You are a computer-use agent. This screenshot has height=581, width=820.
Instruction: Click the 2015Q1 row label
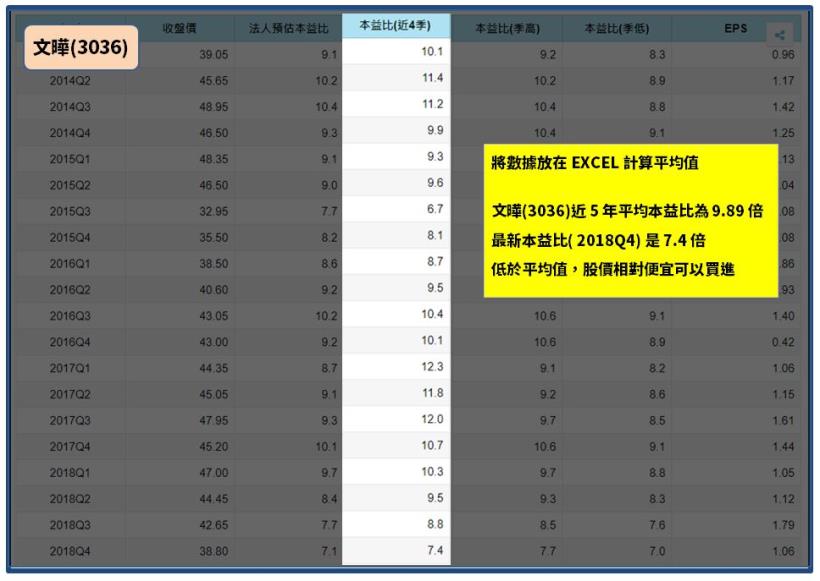pyautogui.click(x=70, y=159)
